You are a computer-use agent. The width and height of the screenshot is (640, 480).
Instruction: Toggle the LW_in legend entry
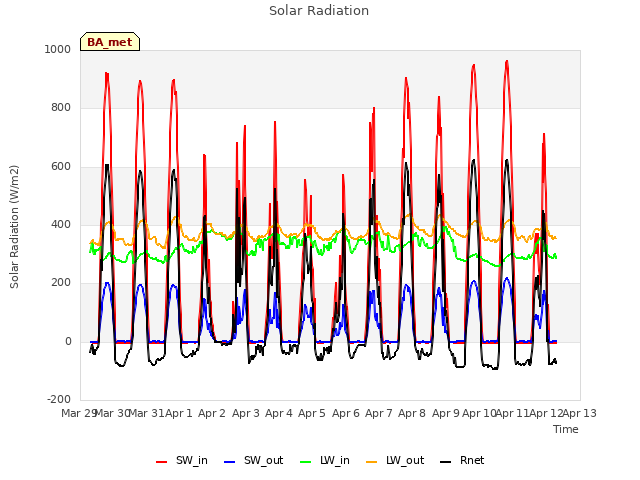coord(325,460)
